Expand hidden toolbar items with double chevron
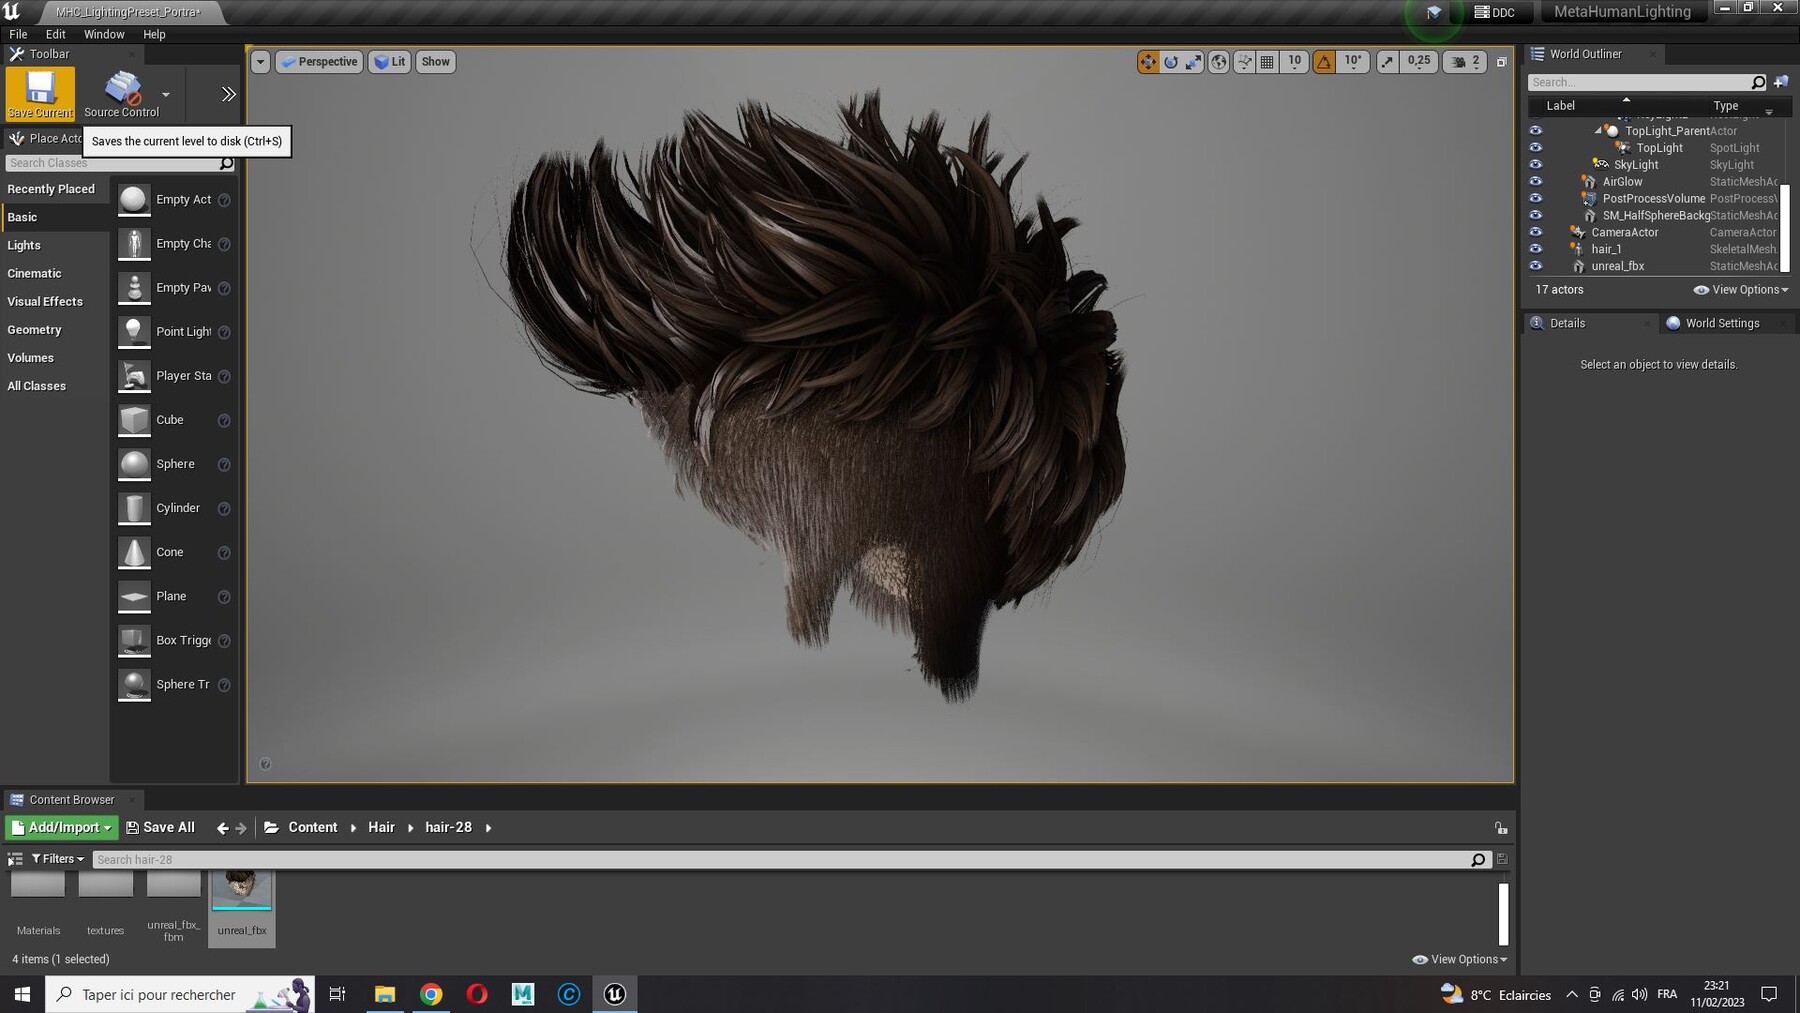 (228, 94)
